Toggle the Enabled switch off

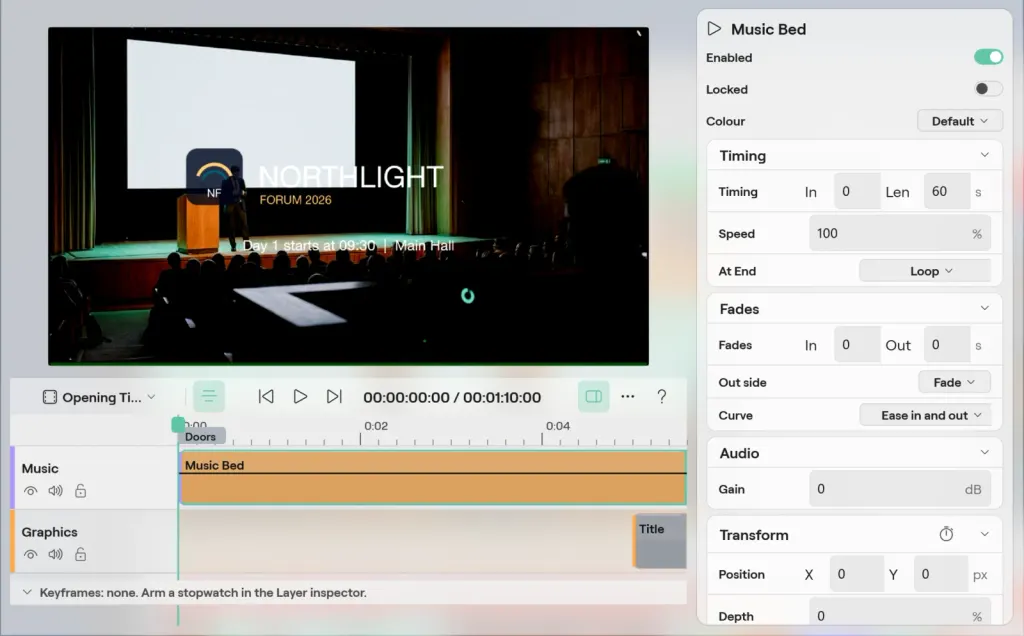tap(988, 57)
